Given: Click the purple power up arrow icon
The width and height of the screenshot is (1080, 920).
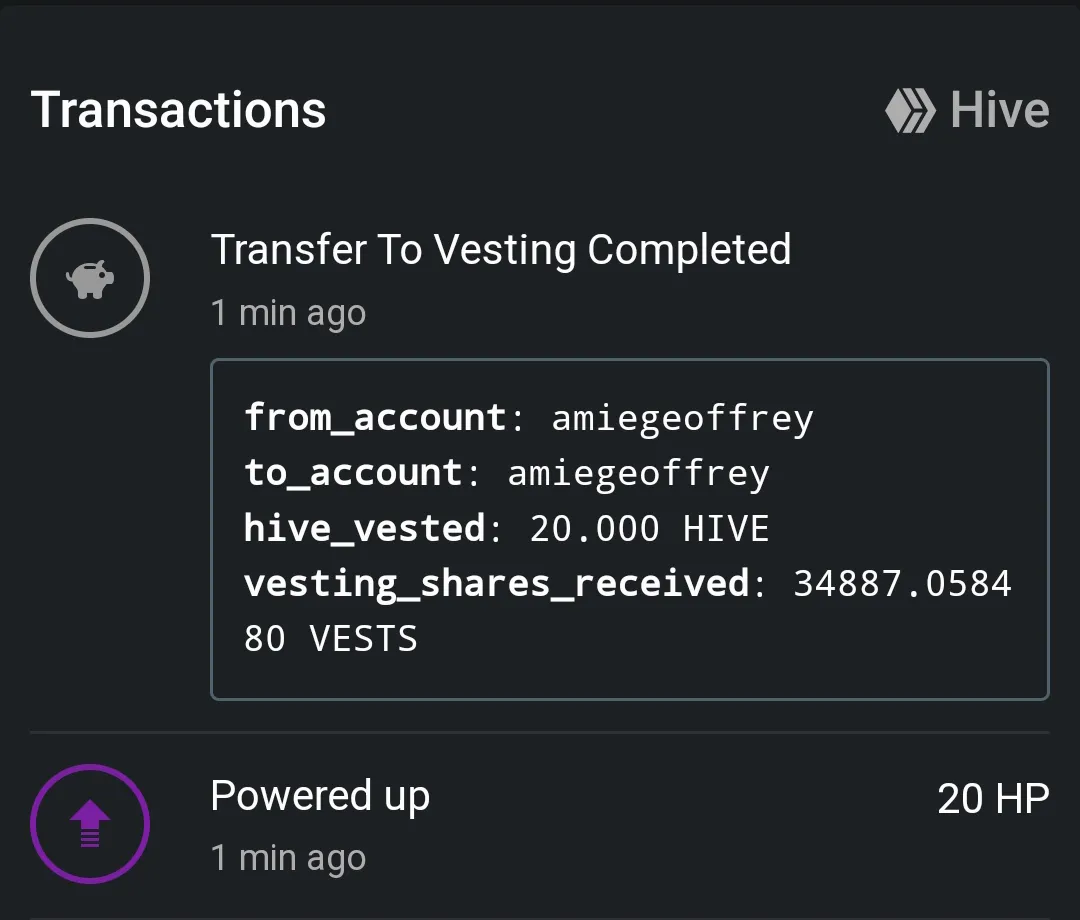Looking at the screenshot, I should [90, 824].
